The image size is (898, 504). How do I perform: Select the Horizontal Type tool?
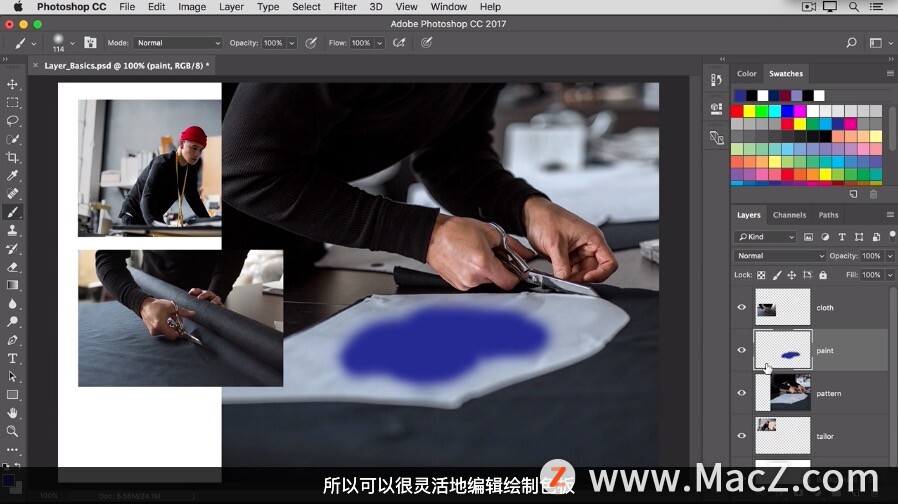click(12, 358)
